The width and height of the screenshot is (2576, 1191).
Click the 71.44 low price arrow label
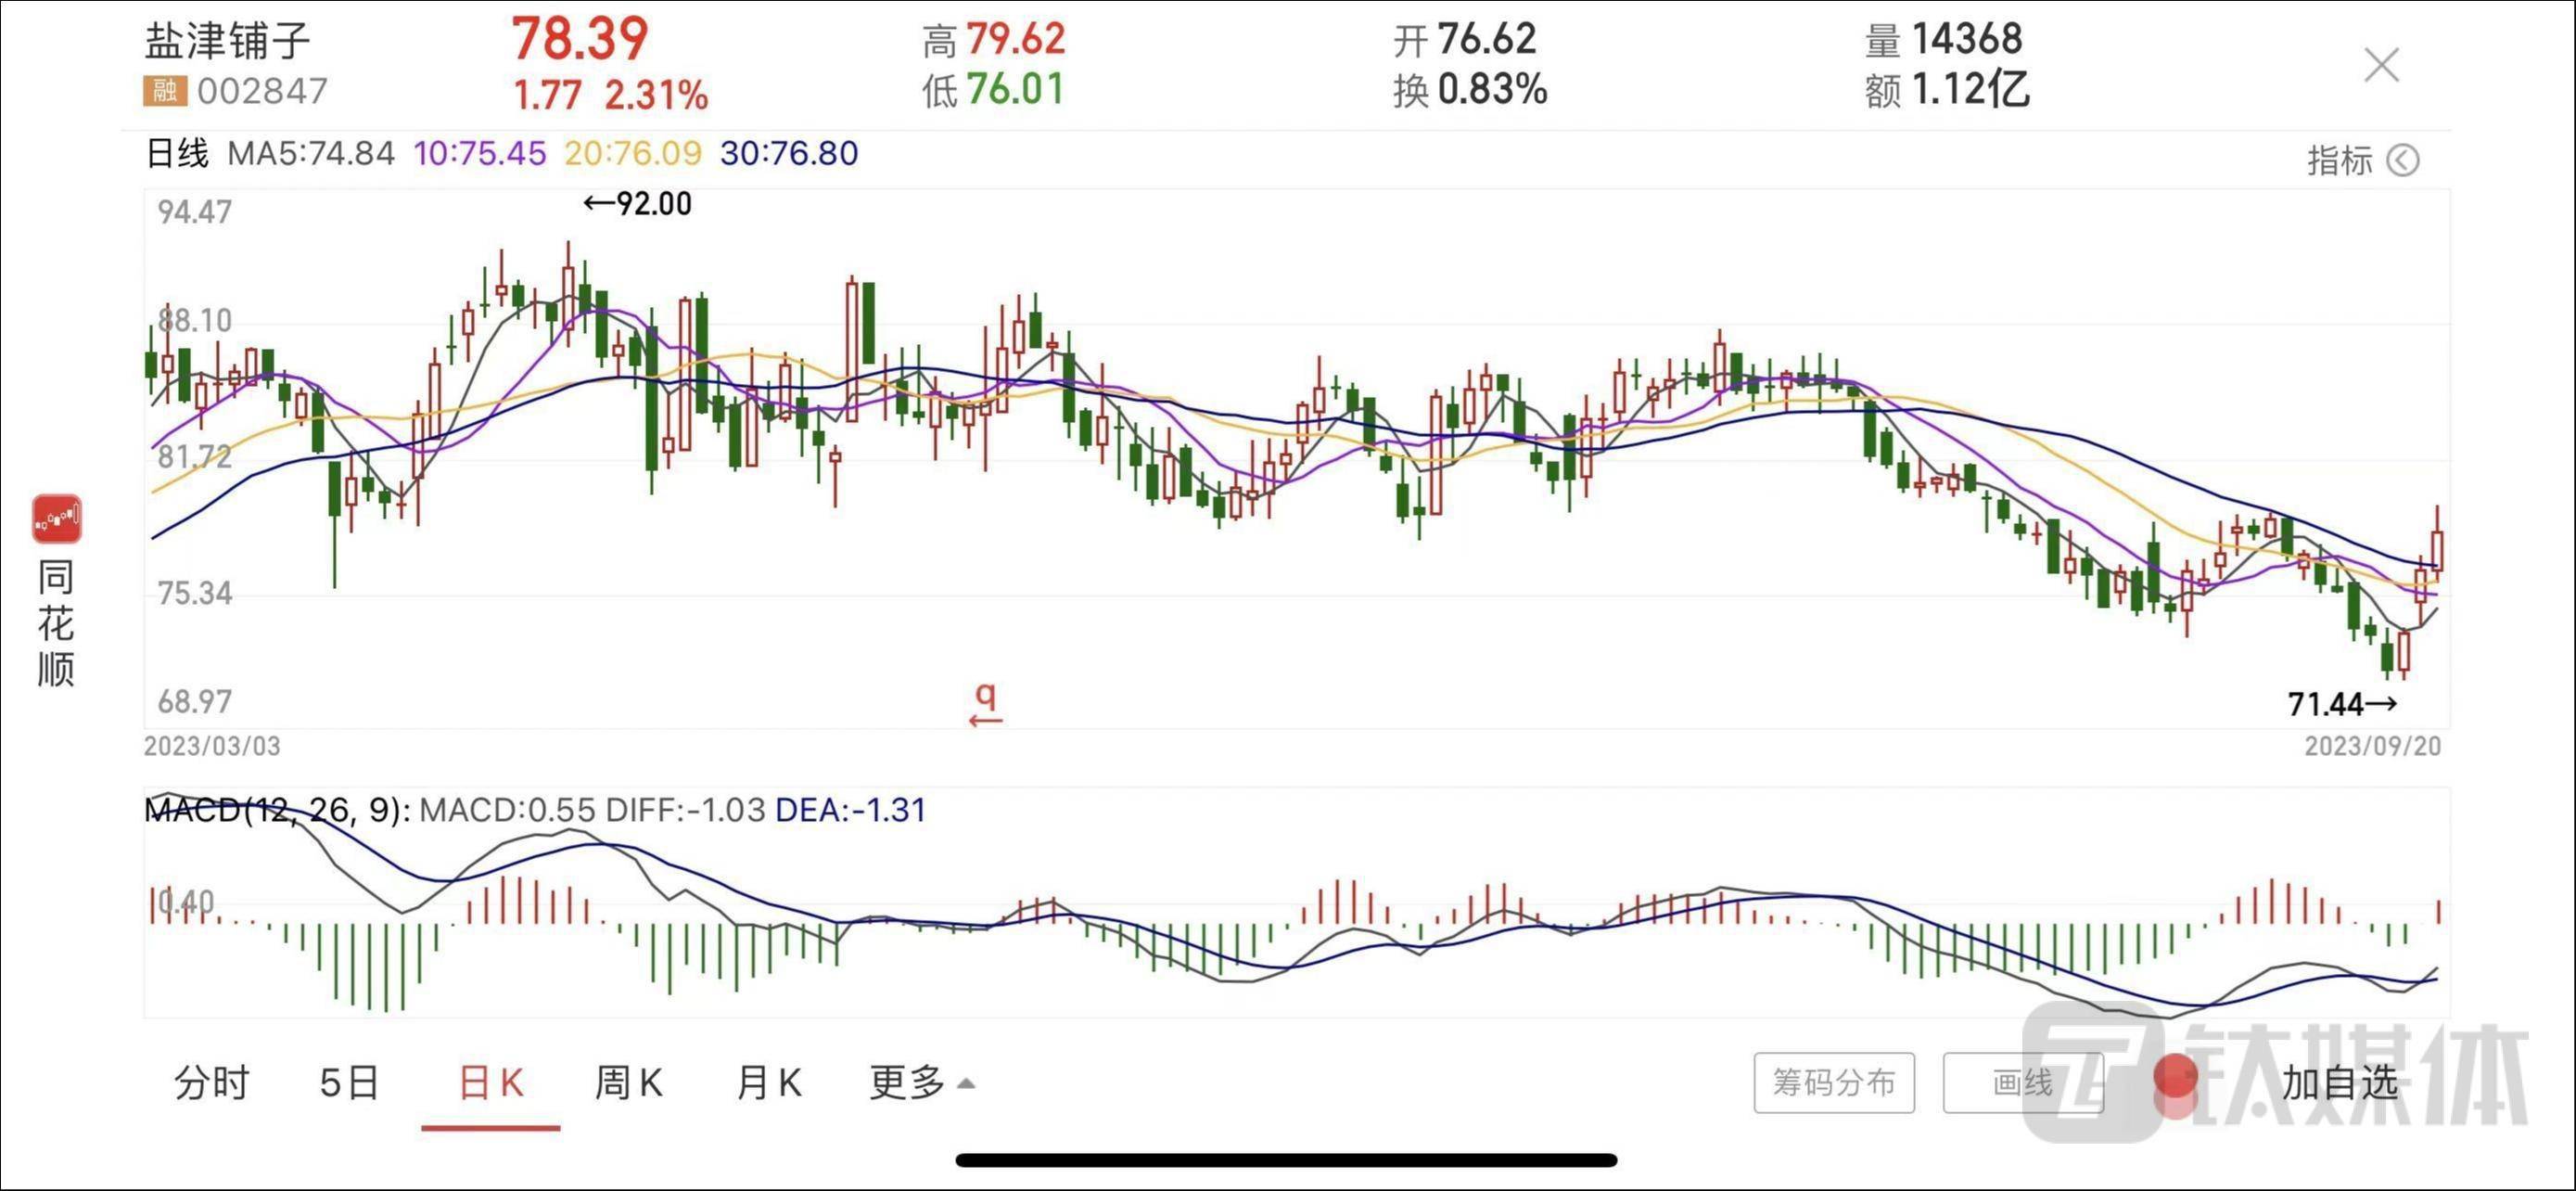(2342, 704)
